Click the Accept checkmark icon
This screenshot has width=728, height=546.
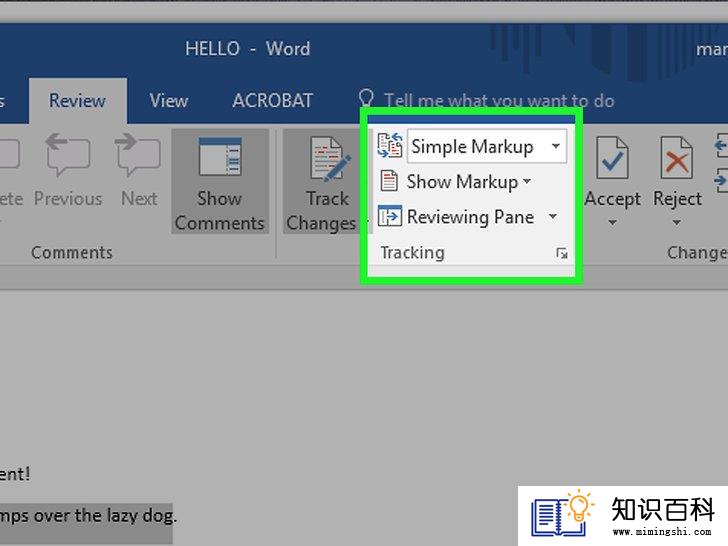click(612, 158)
